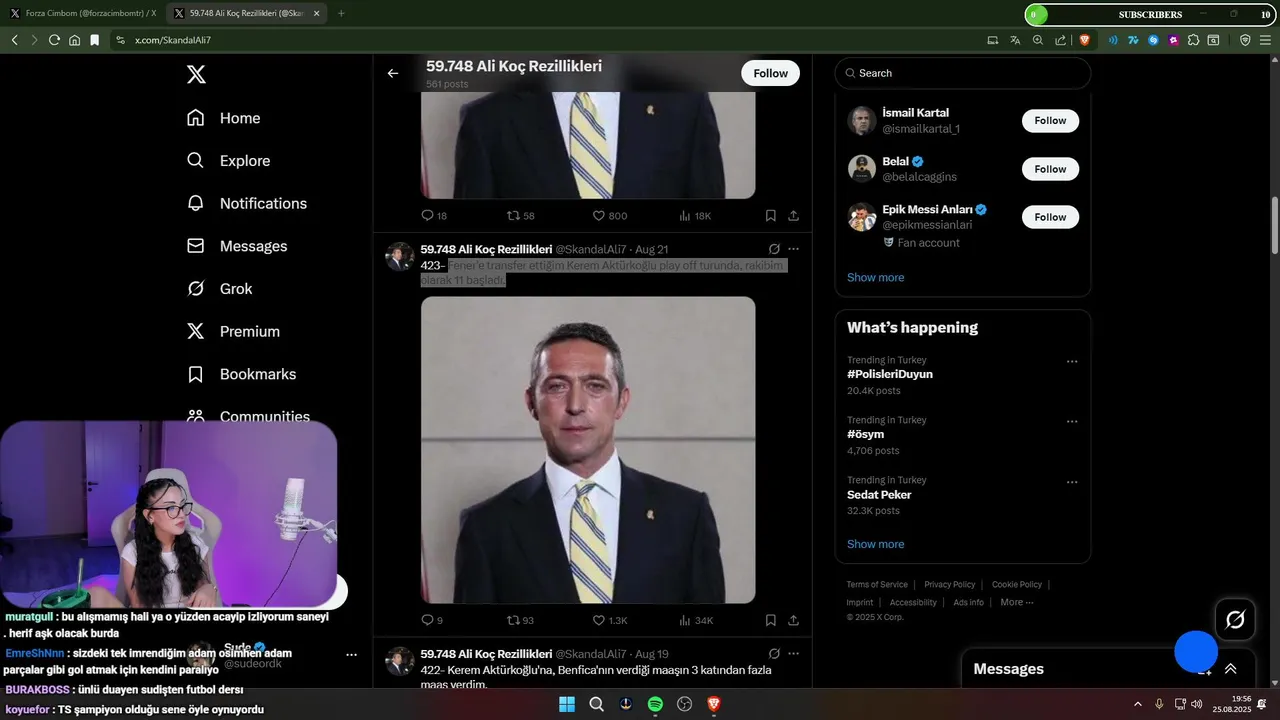The image size is (1280, 720).
Task: Expand the Messages drawer
Action: click(1231, 669)
